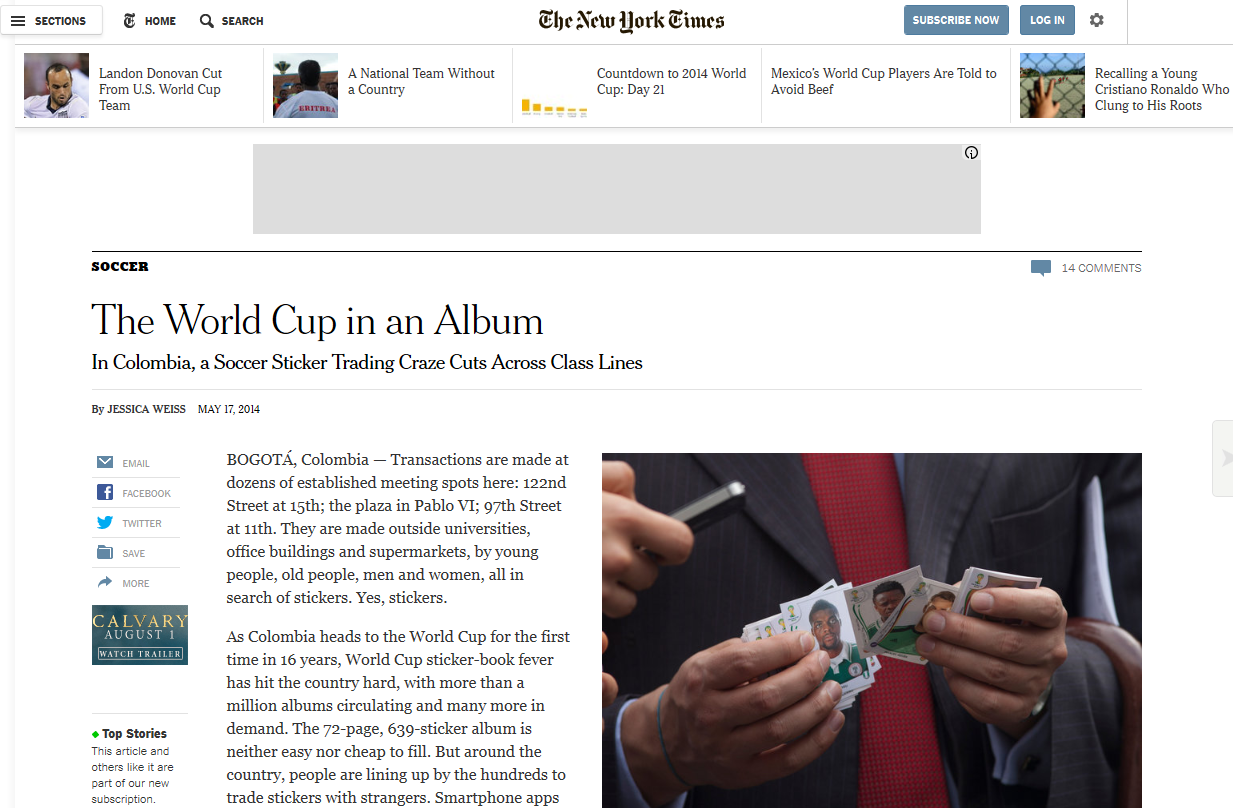Image resolution: width=1233 pixels, height=808 pixels.
Task: Click the Home T logo icon
Action: [x=130, y=20]
